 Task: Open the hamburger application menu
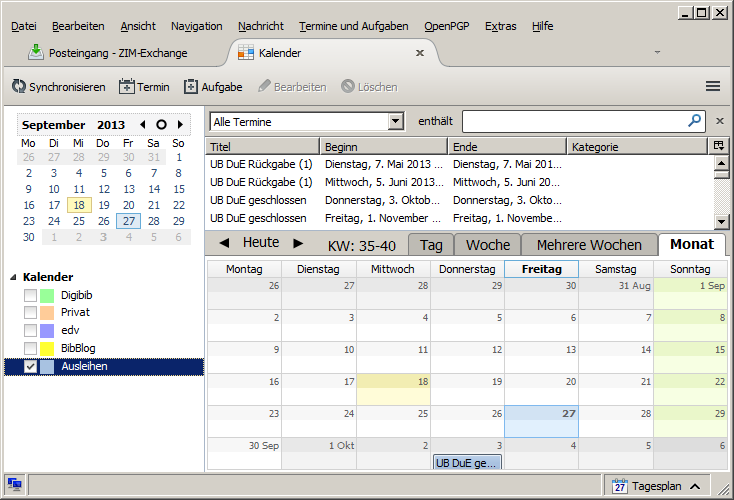(713, 87)
